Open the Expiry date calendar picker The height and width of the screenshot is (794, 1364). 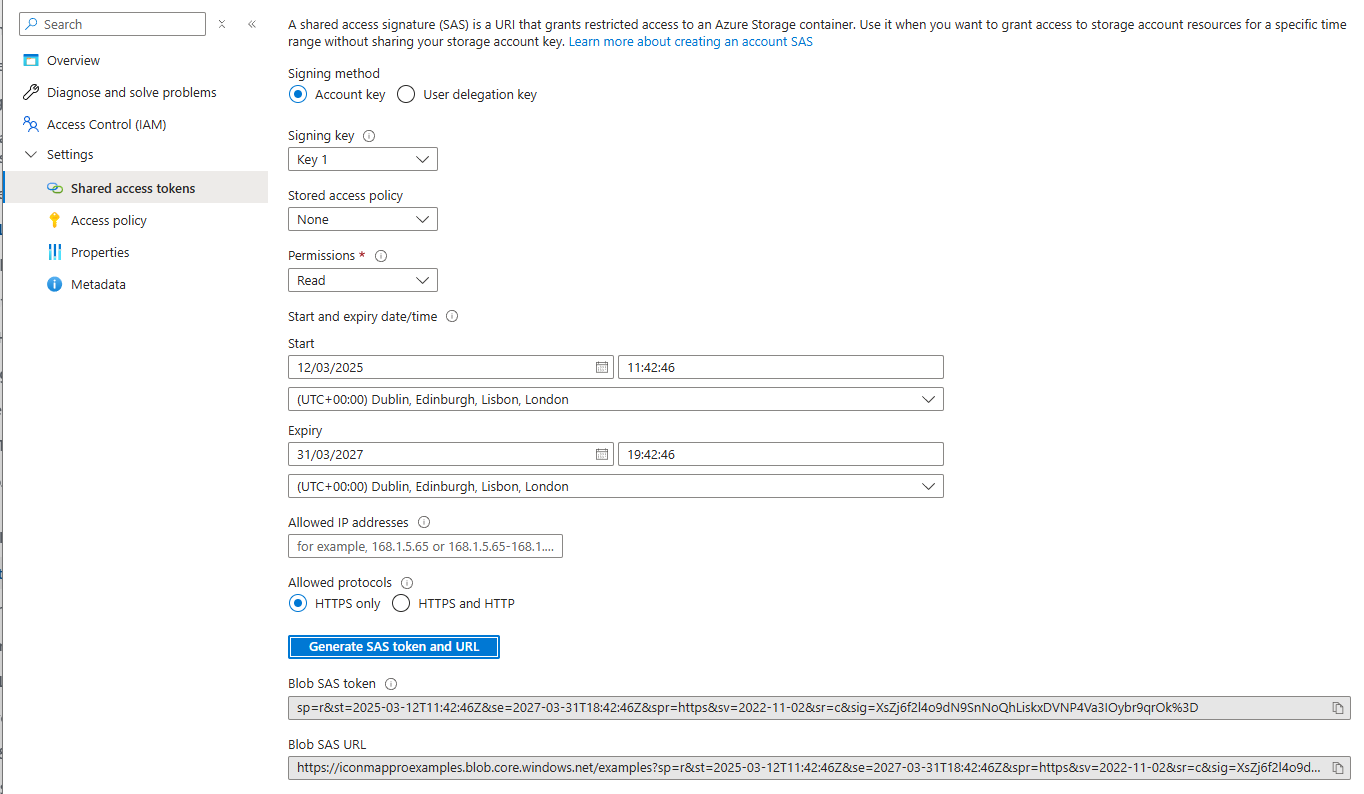tap(602, 454)
